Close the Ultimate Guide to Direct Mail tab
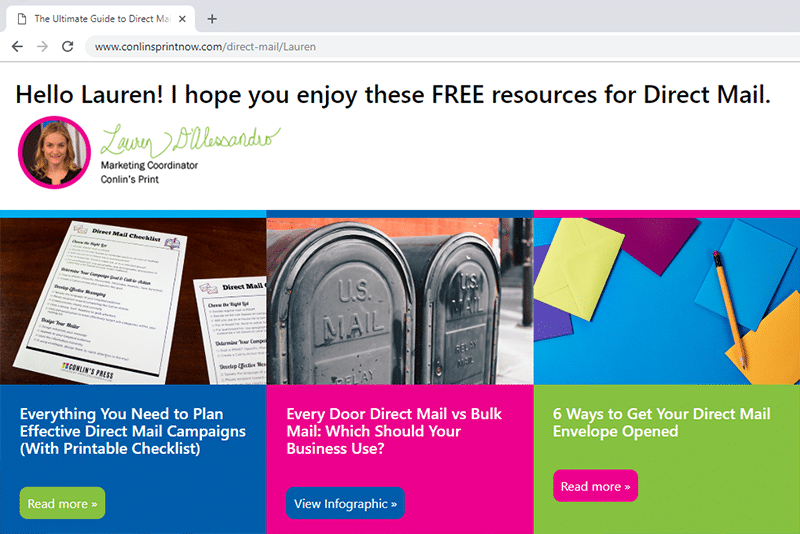This screenshot has height=534, width=800. pos(182,19)
